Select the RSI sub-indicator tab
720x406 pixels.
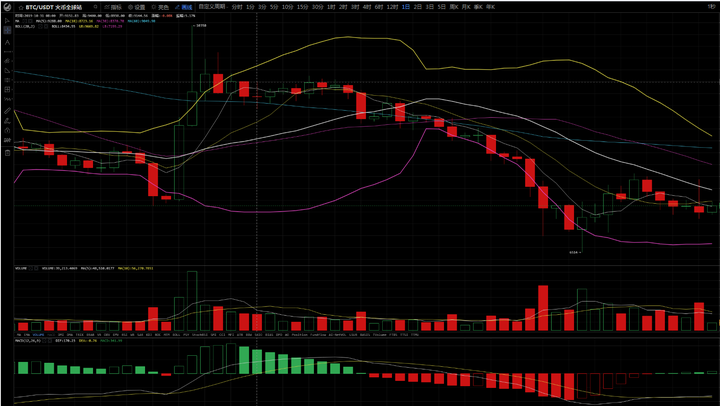[x=124, y=335]
